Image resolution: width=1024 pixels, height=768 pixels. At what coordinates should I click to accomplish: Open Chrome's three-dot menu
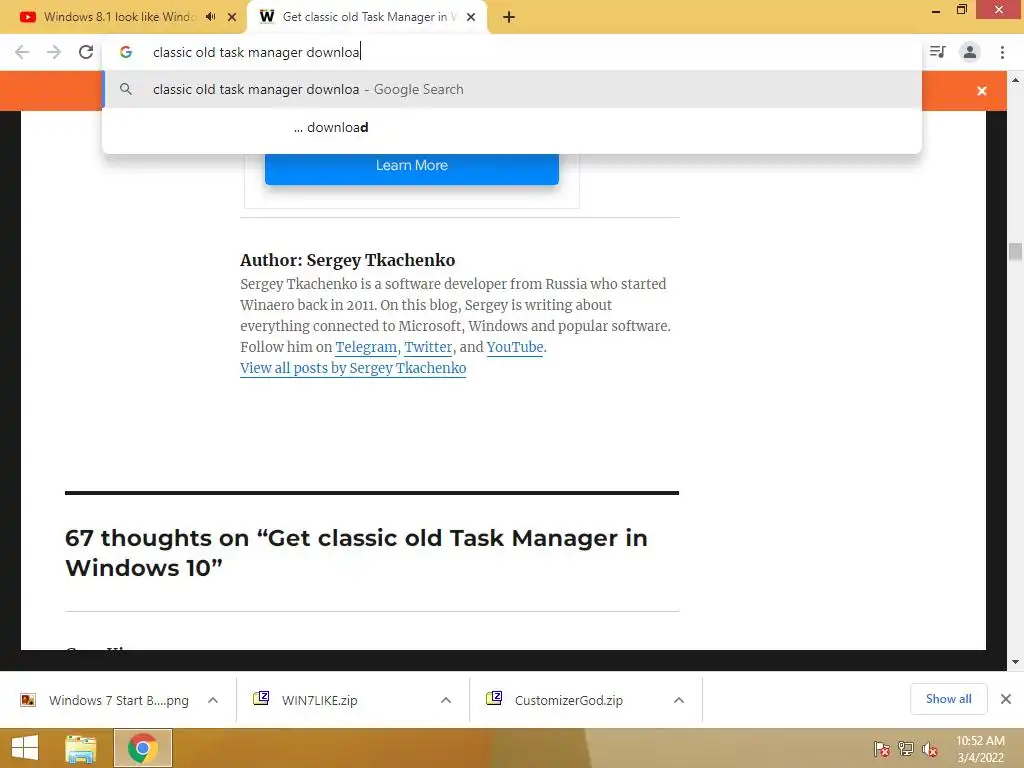coord(1002,52)
